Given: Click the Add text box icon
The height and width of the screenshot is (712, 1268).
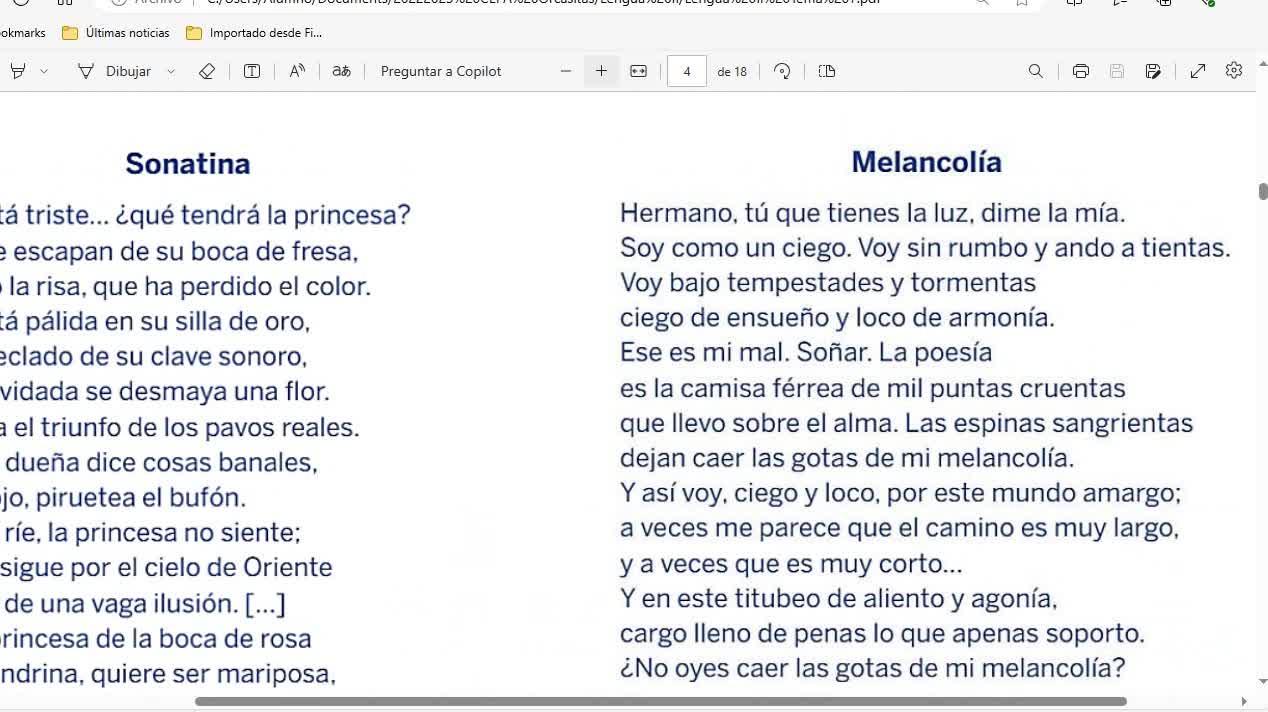Looking at the screenshot, I should click(252, 71).
